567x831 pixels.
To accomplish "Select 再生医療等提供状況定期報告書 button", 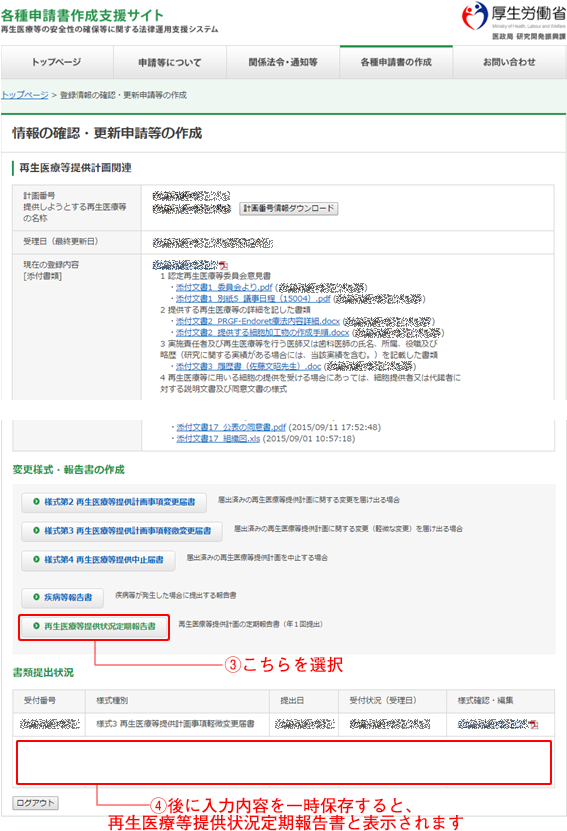I will (x=94, y=626).
